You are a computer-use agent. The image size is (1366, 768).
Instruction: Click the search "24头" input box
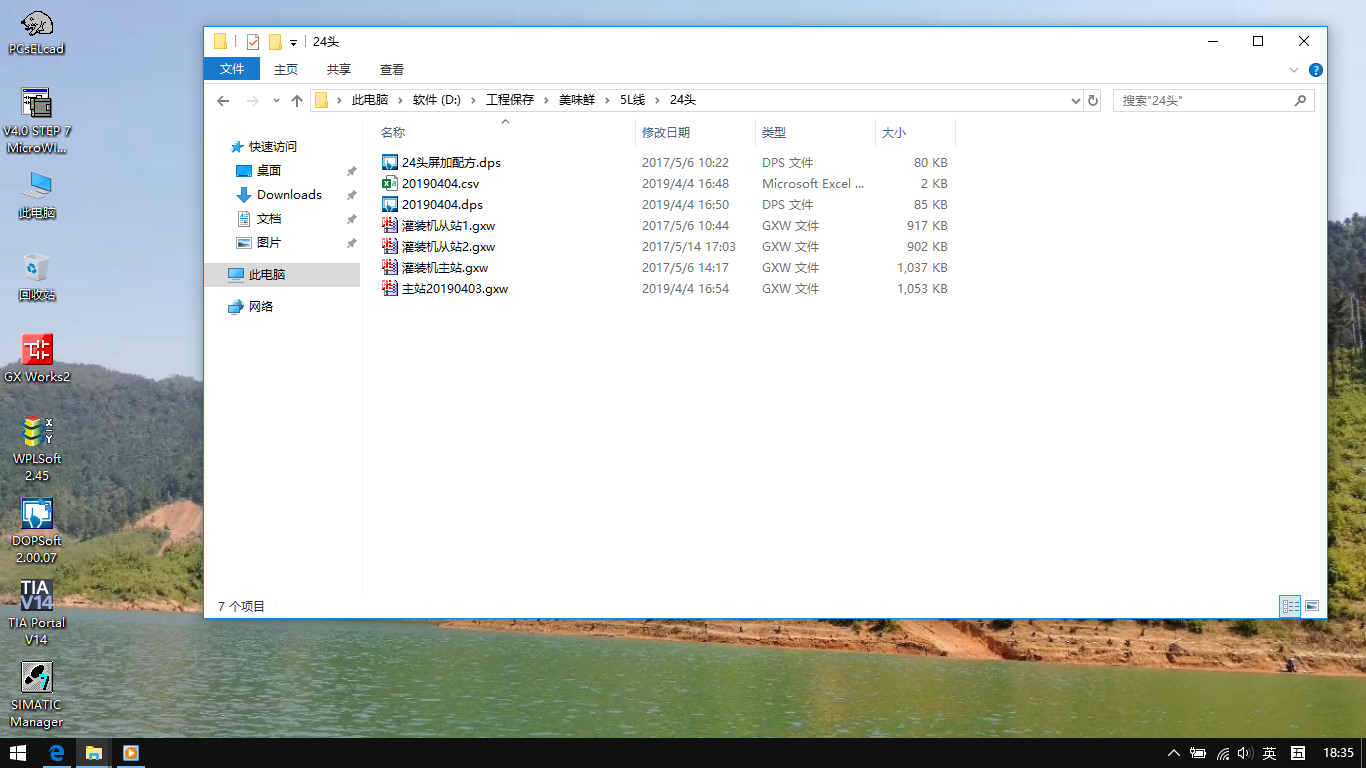[x=1203, y=101]
